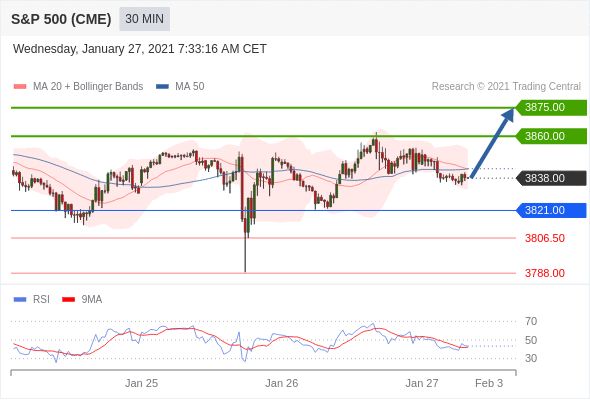Click the 30 MIN timeframe badge
Viewport: 590px width, 400px height.
tap(144, 19)
